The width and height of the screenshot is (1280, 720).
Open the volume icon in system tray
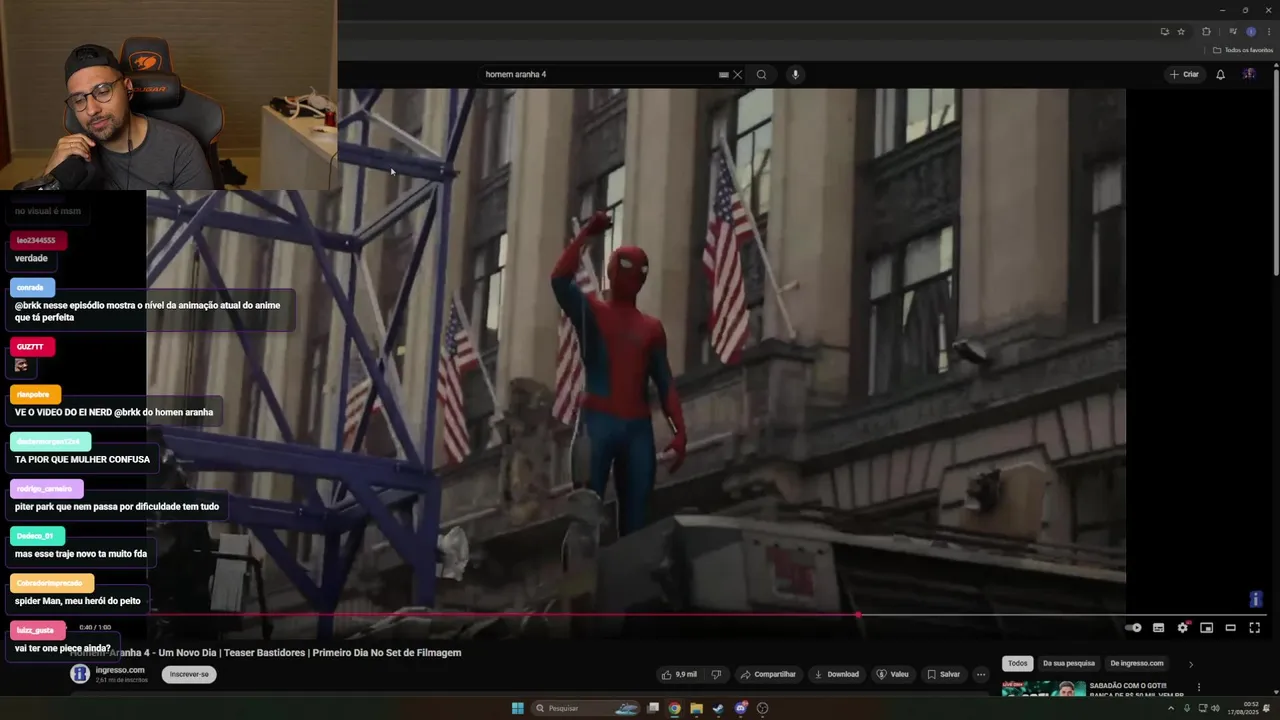[x=1215, y=708]
